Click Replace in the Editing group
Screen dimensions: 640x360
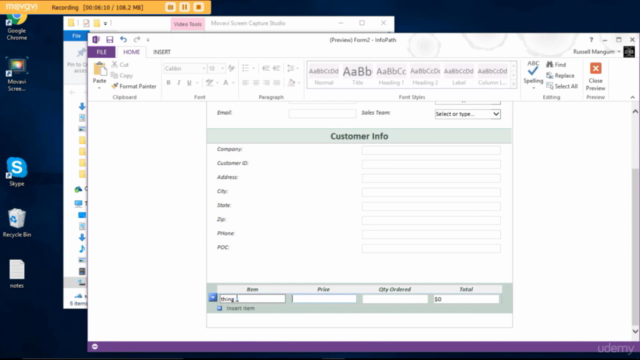point(560,76)
